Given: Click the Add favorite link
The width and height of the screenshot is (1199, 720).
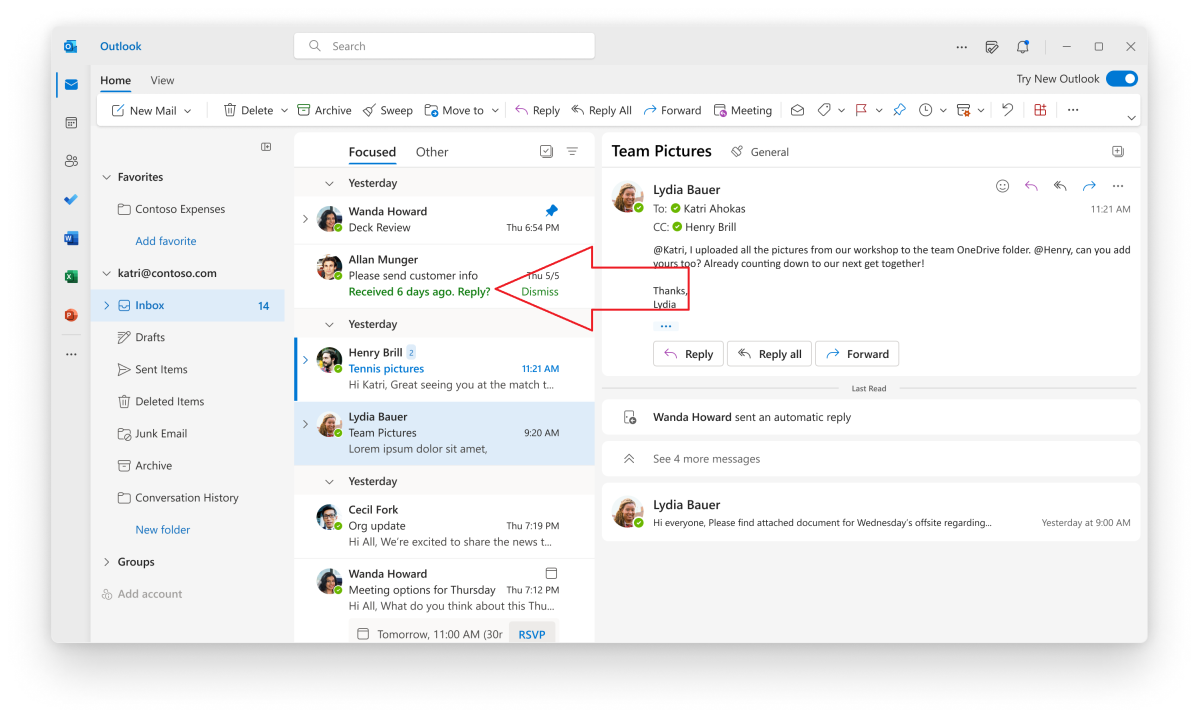Looking at the screenshot, I should point(166,241).
